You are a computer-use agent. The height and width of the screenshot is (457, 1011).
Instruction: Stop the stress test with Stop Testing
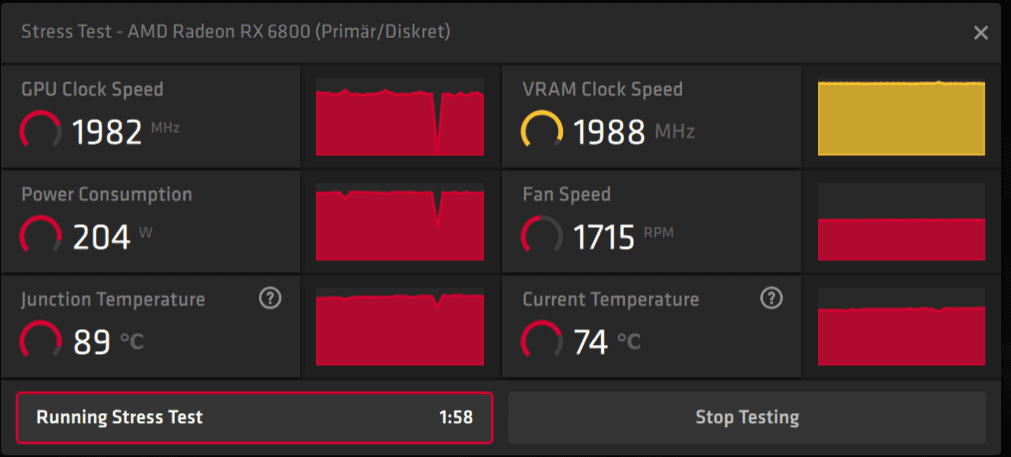(x=747, y=417)
